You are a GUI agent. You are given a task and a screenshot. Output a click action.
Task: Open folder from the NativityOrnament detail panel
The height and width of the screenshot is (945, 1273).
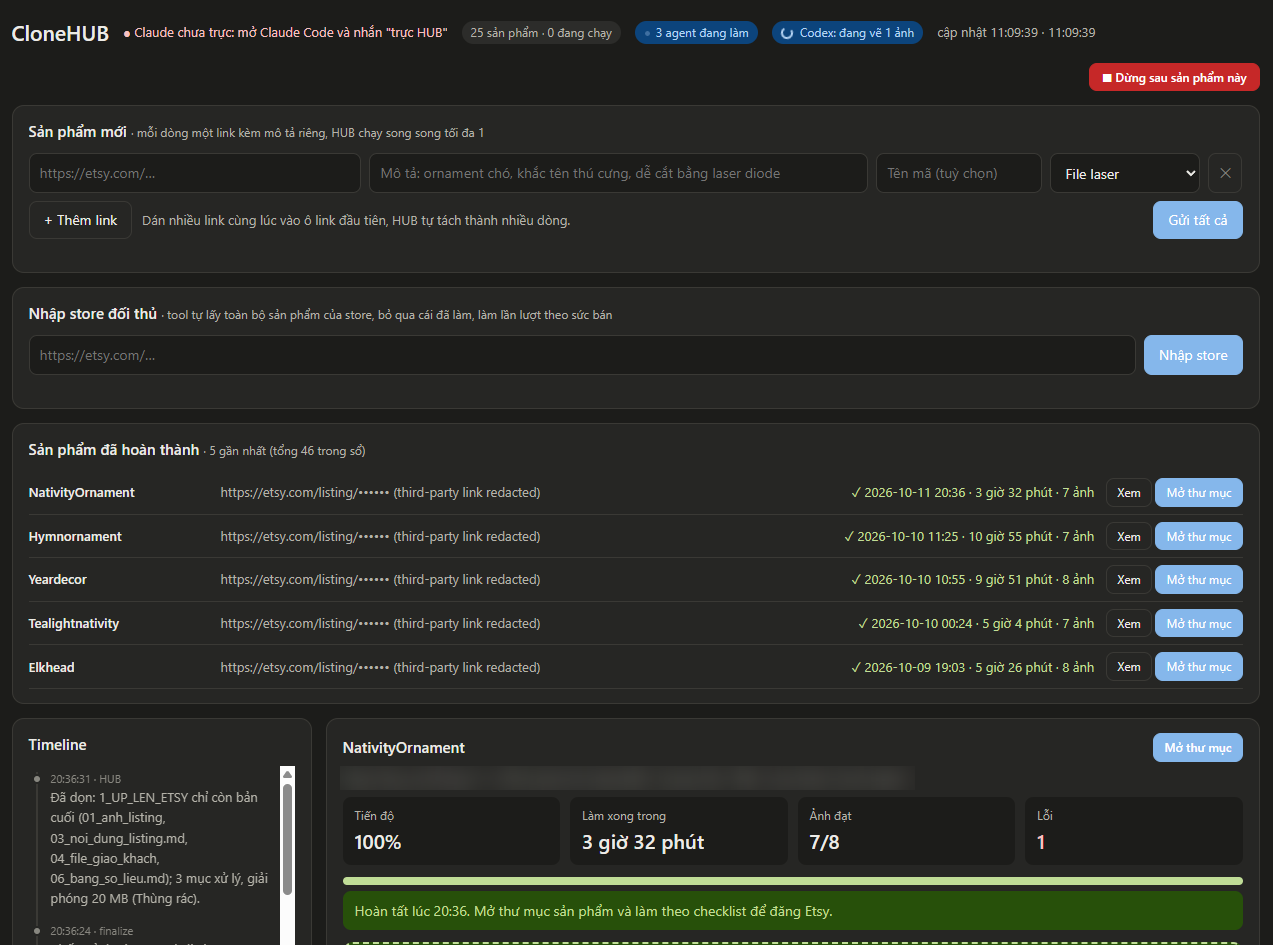1198,748
